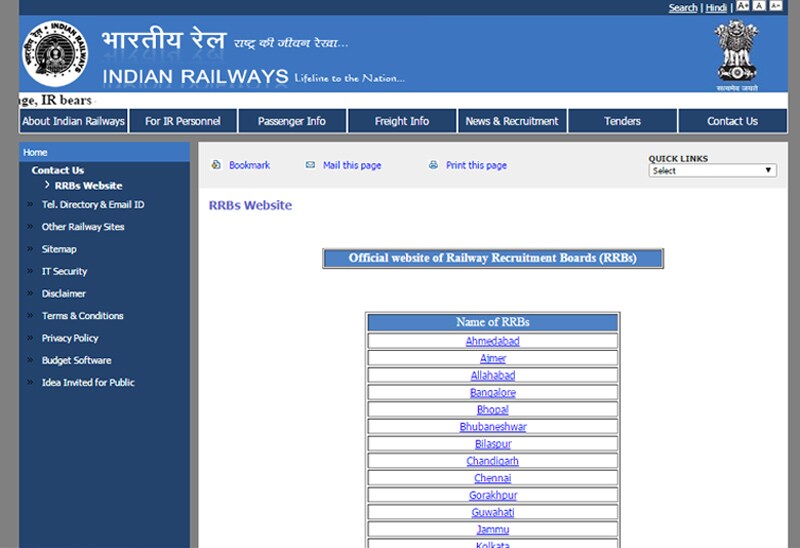The image size is (800, 548).
Task: Click the Name of RRBs table header
Action: [x=493, y=322]
